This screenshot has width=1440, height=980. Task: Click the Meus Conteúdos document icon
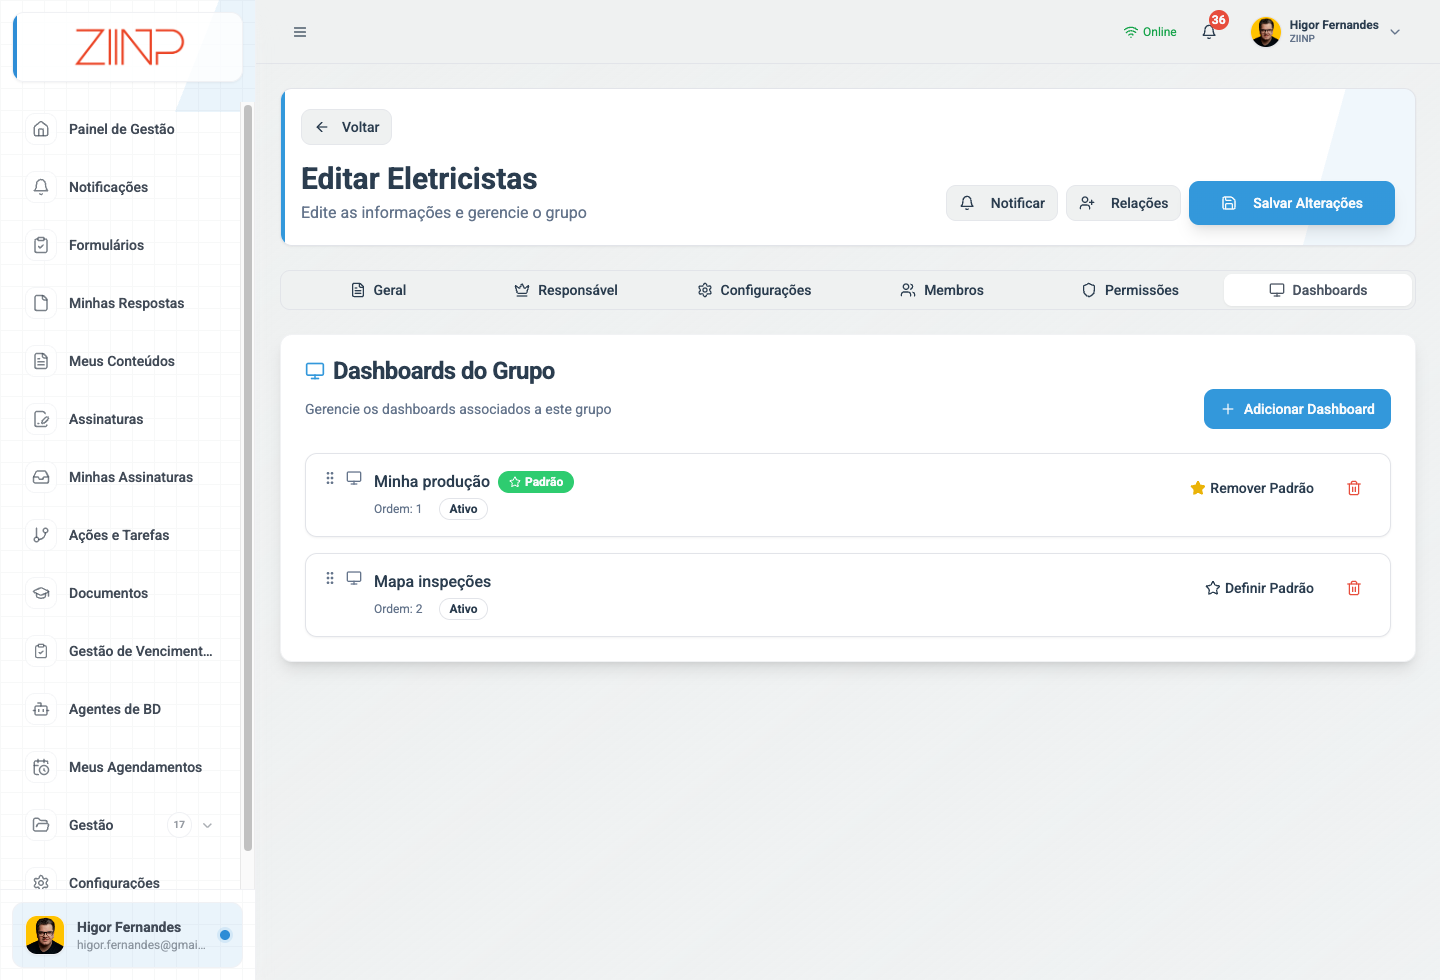pos(41,361)
